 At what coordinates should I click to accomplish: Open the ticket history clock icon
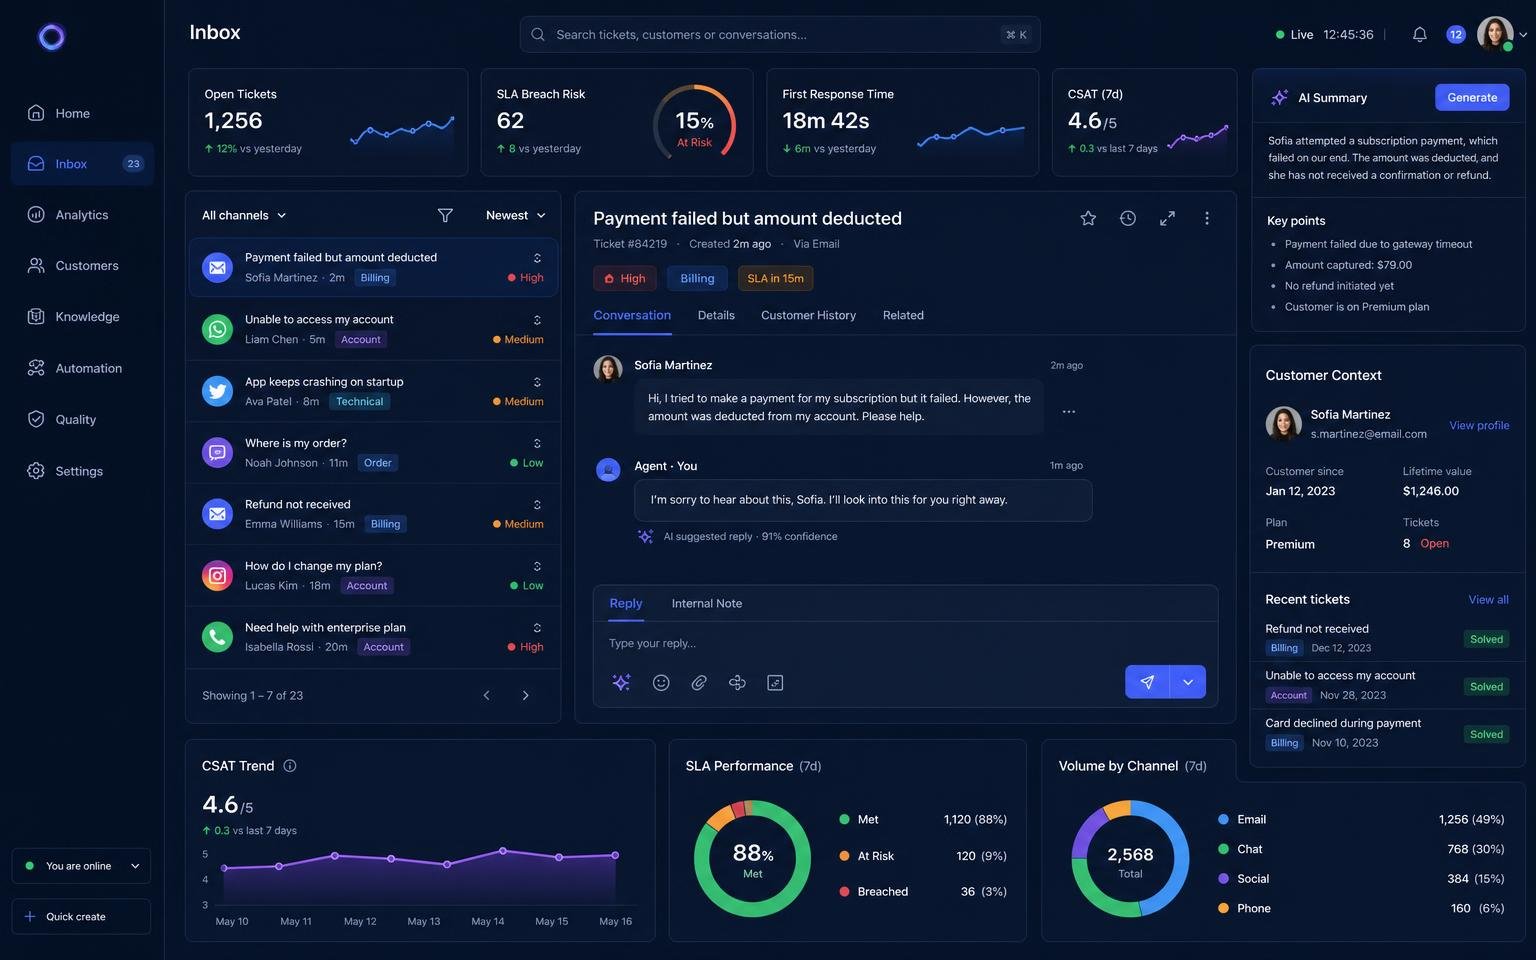[1127, 218]
